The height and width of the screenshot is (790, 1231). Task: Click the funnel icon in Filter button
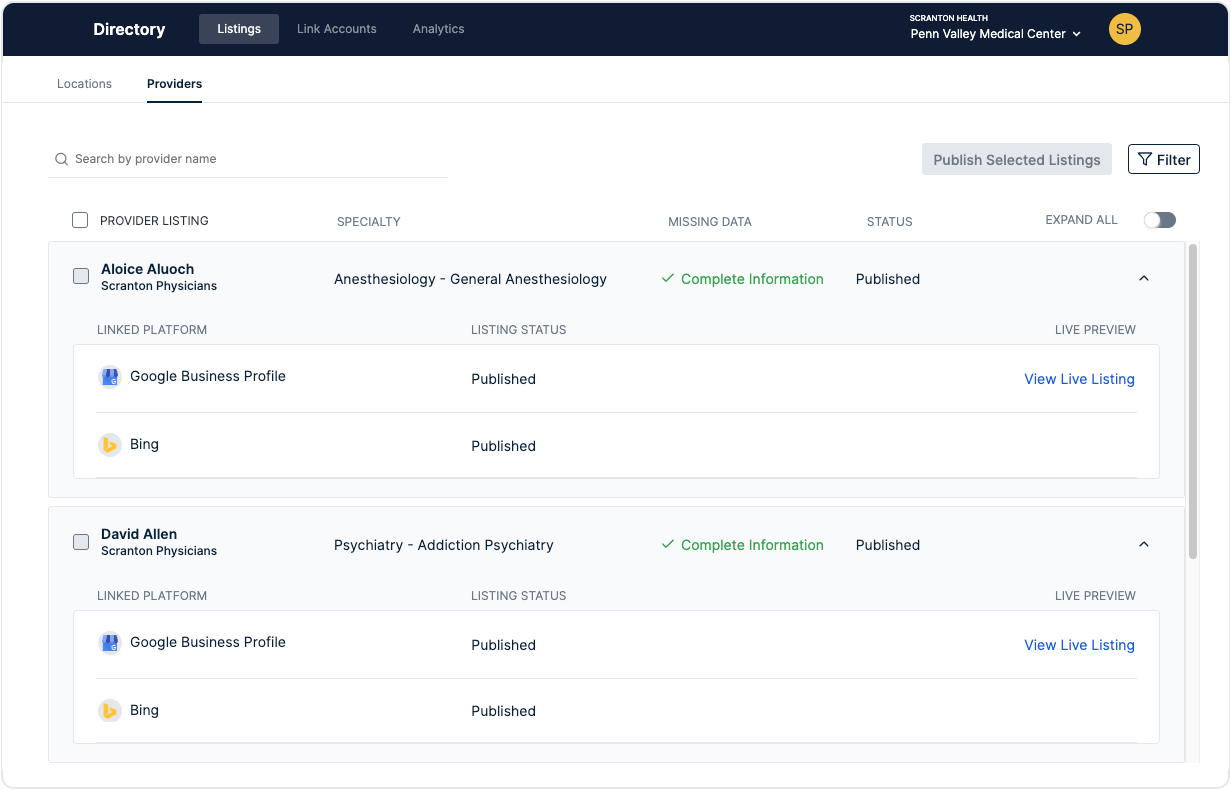[x=1146, y=159]
